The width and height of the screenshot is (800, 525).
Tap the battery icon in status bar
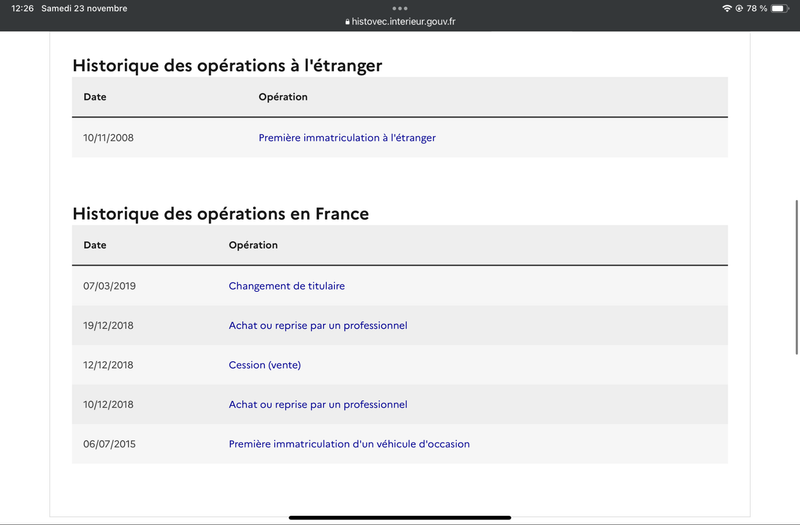pyautogui.click(x=780, y=8)
